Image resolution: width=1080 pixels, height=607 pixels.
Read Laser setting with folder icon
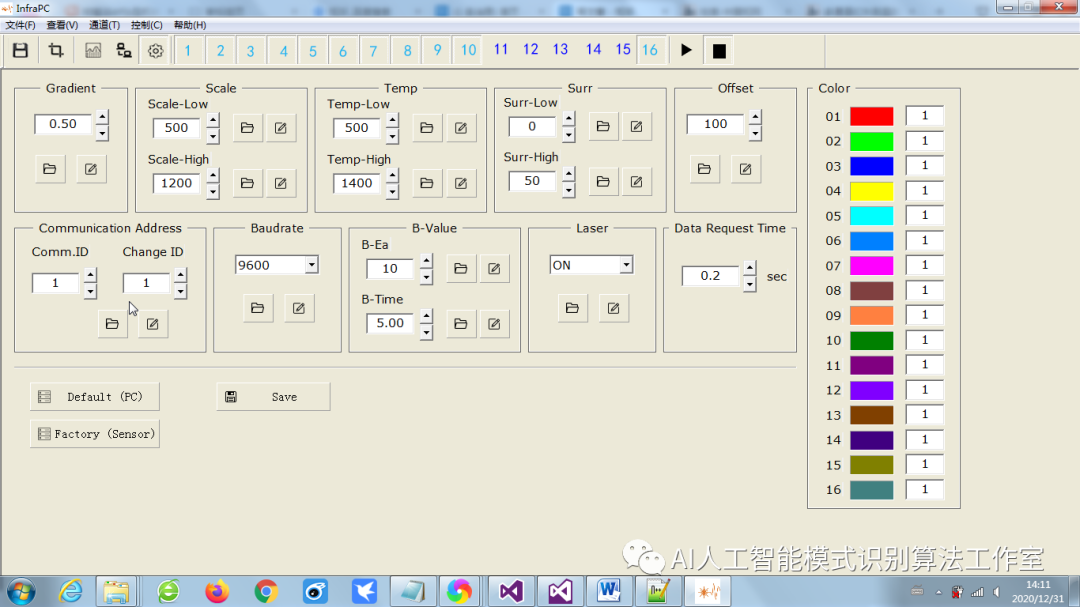point(572,308)
